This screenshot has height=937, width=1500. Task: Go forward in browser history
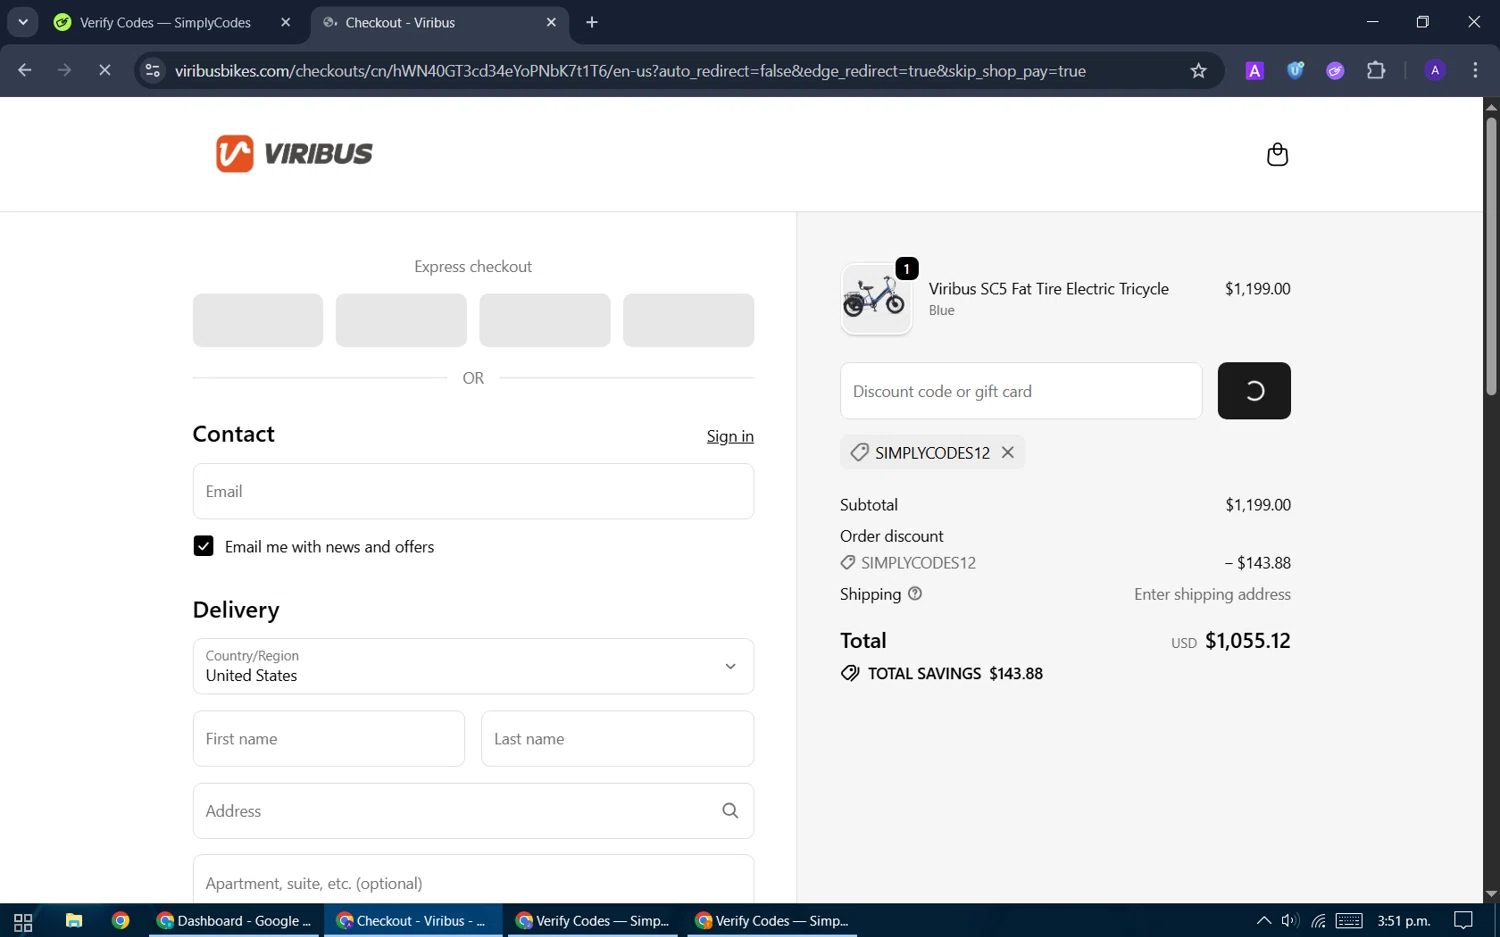[x=64, y=71]
